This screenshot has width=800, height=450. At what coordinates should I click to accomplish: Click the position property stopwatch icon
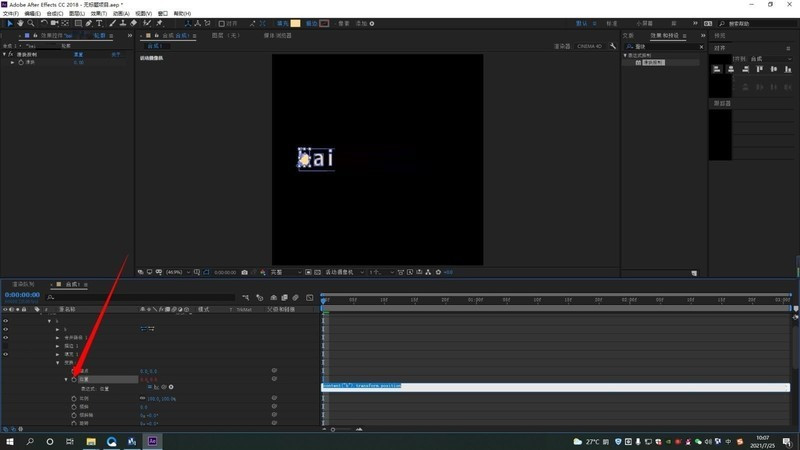pyautogui.click(x=74, y=379)
